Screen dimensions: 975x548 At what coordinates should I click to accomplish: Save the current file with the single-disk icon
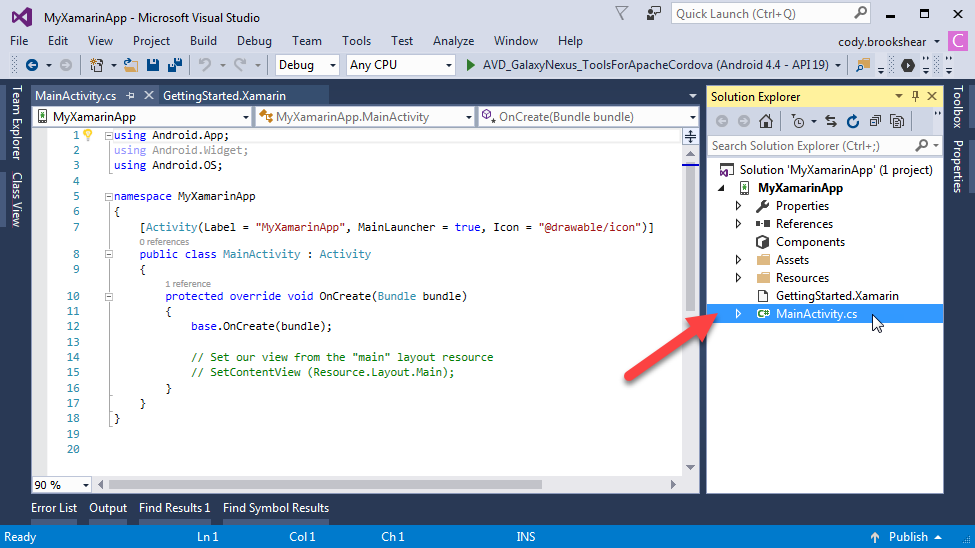(x=152, y=65)
